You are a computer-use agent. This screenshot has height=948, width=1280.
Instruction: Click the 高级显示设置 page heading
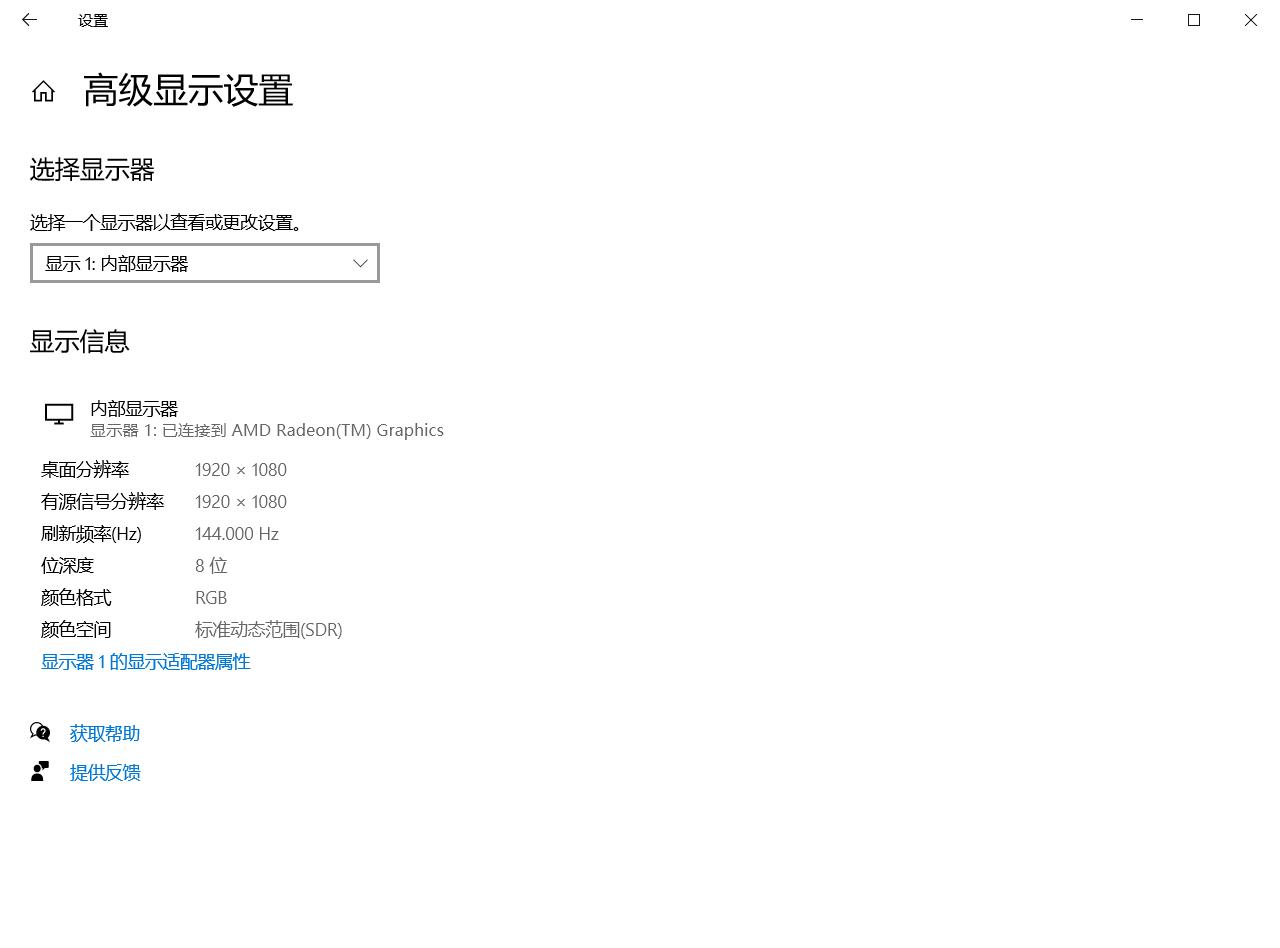[189, 91]
